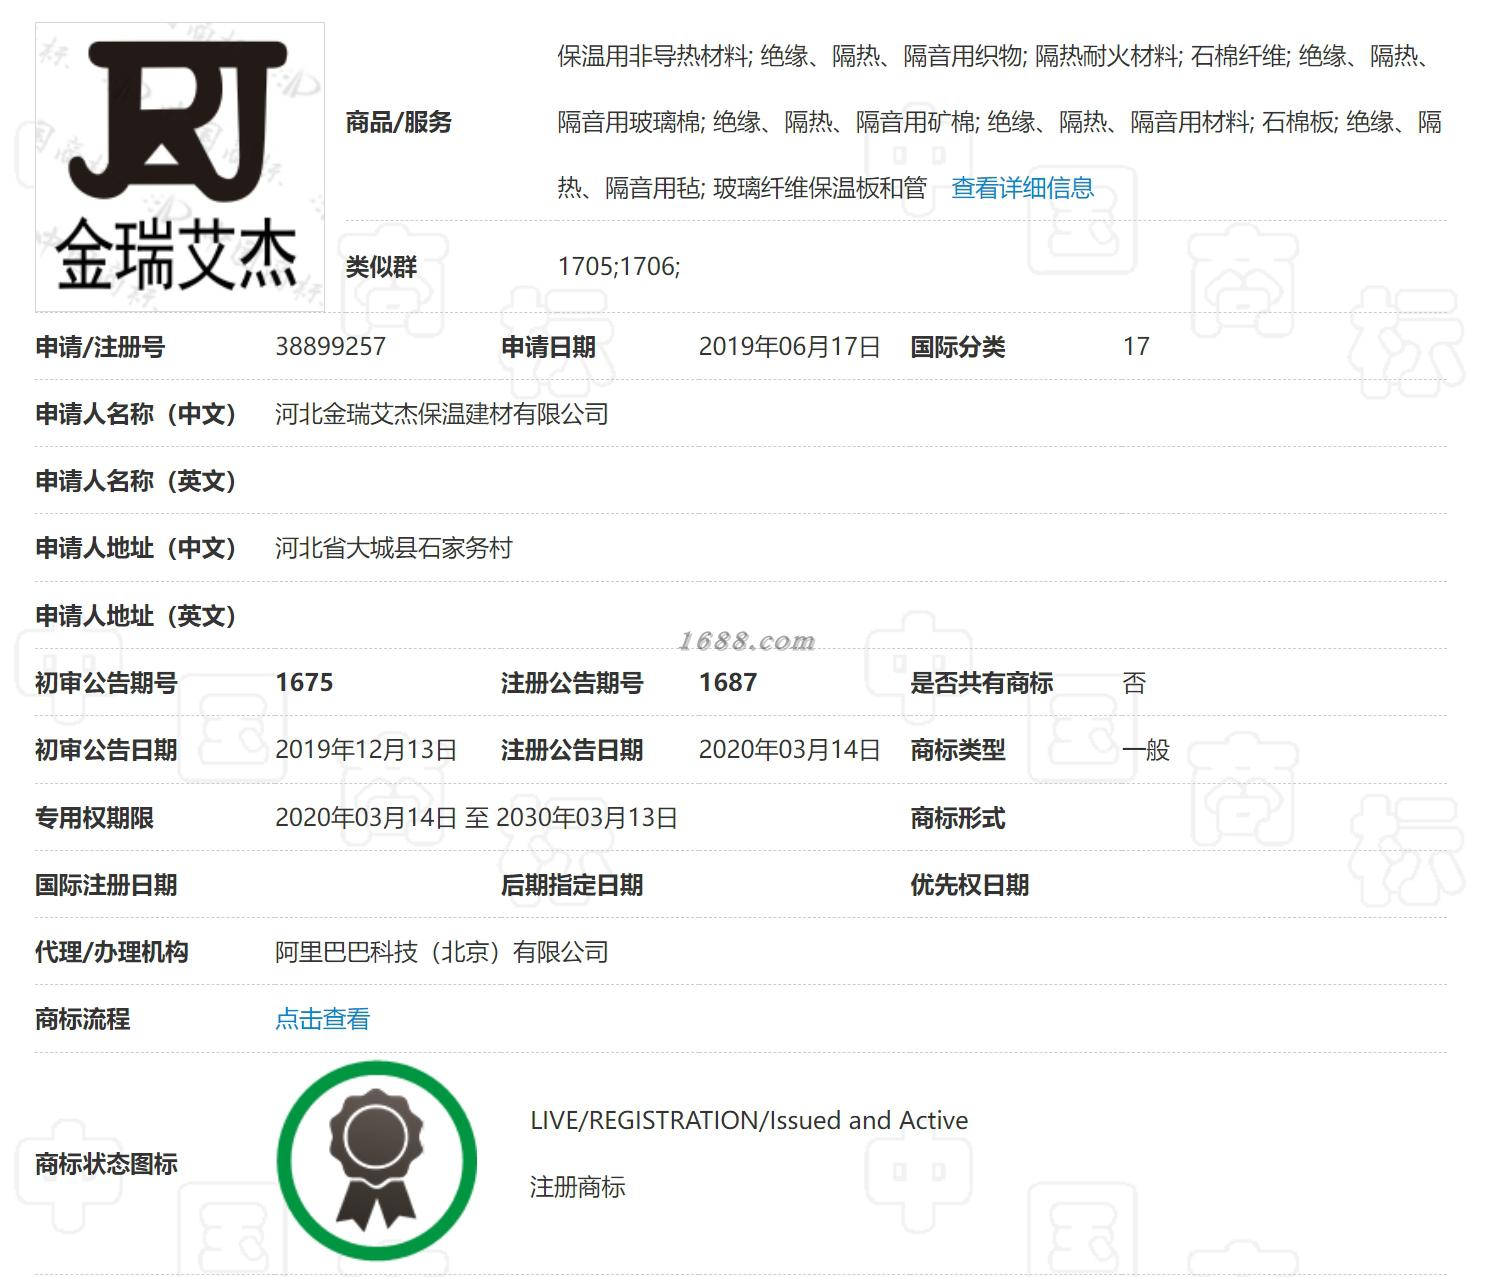This screenshot has height=1277, width=1493.
Task: Select the registration number 38899257
Action: point(330,347)
